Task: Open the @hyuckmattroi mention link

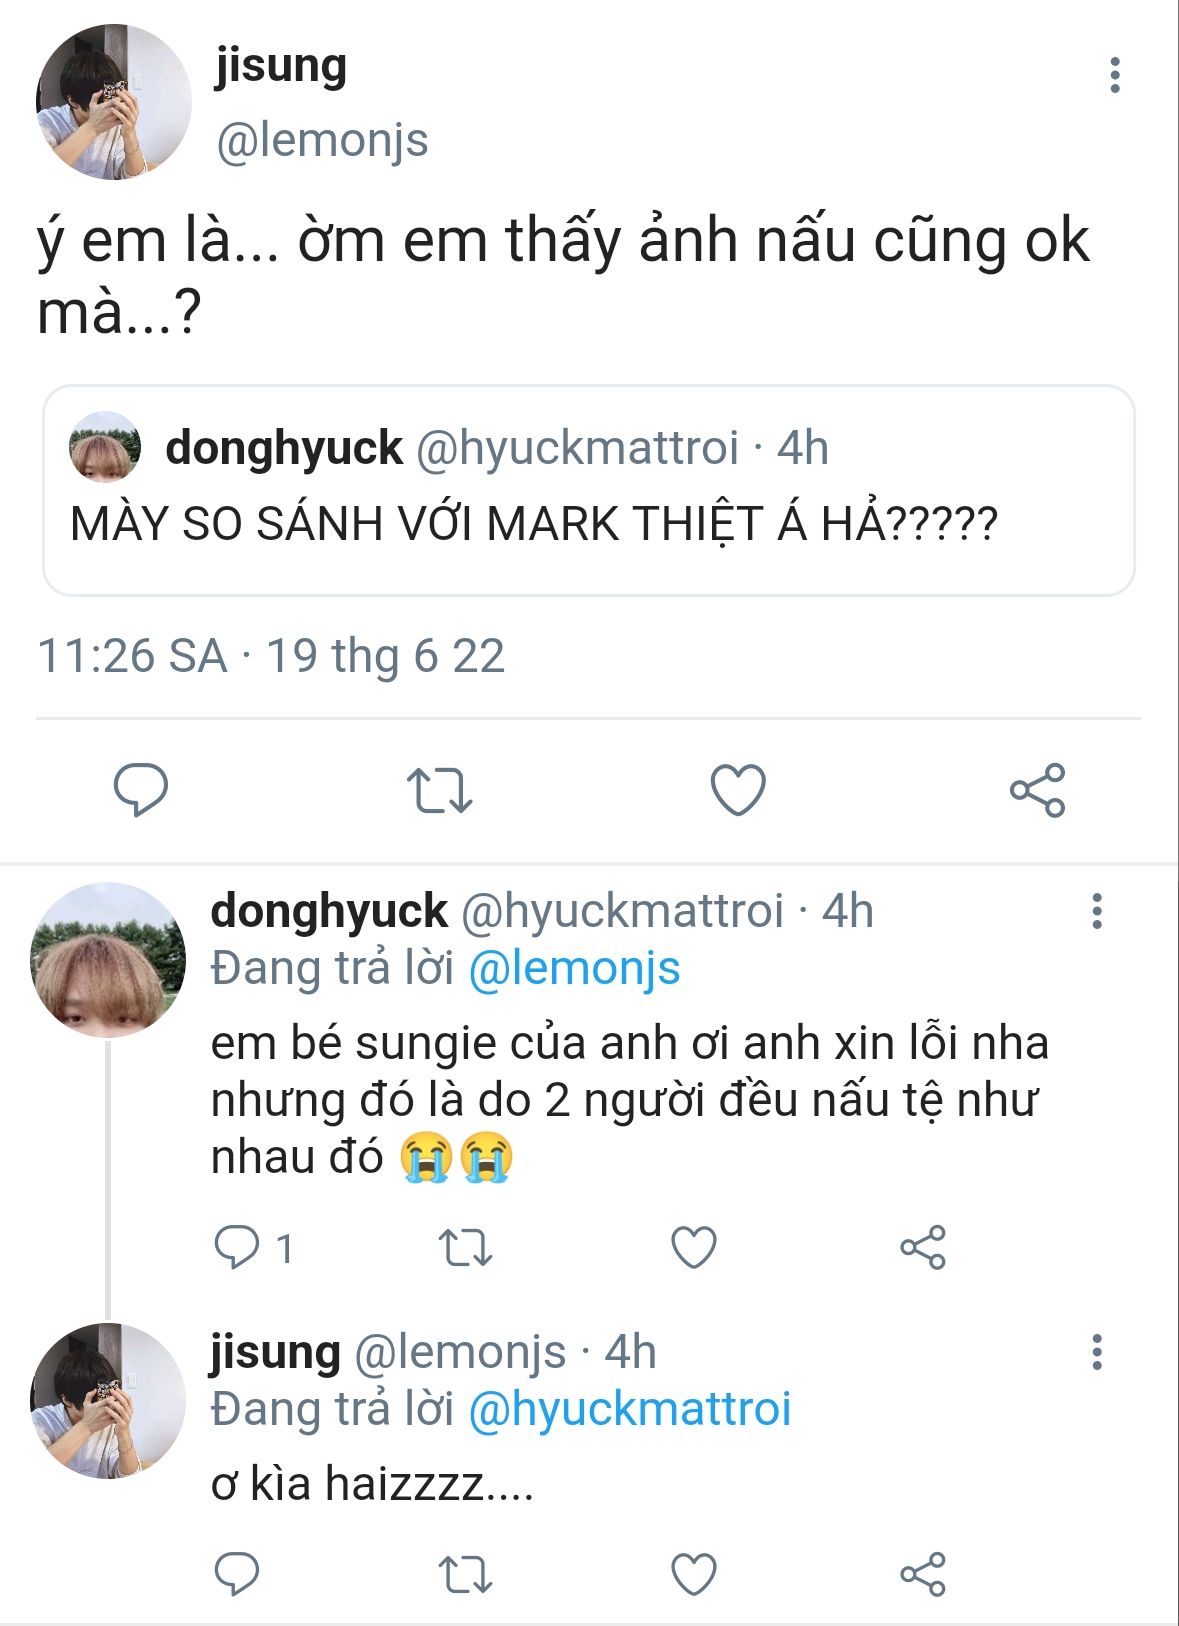Action: pyautogui.click(x=629, y=1409)
